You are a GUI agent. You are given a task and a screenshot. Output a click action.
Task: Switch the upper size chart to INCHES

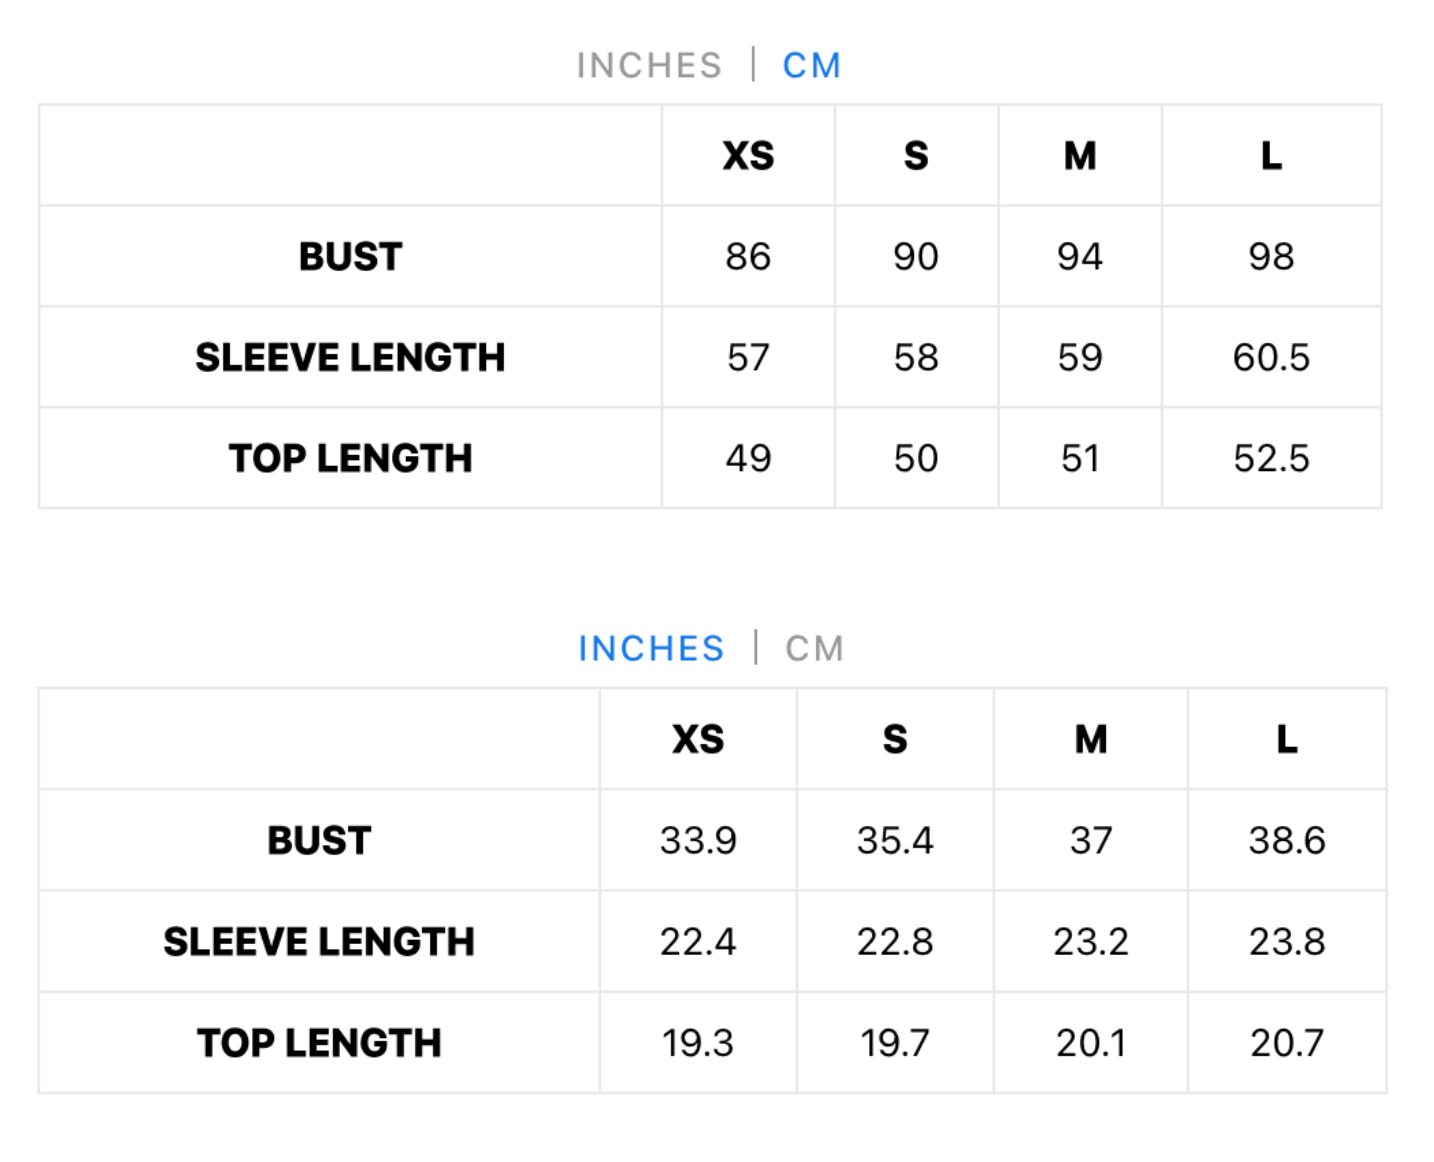point(648,66)
